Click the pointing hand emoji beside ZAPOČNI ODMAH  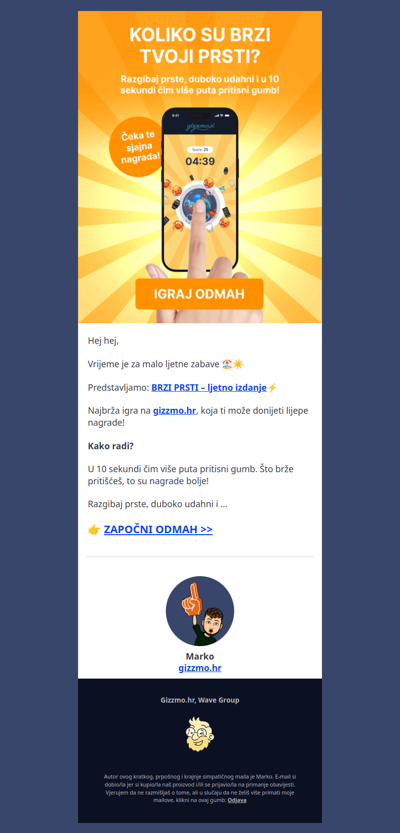click(94, 530)
